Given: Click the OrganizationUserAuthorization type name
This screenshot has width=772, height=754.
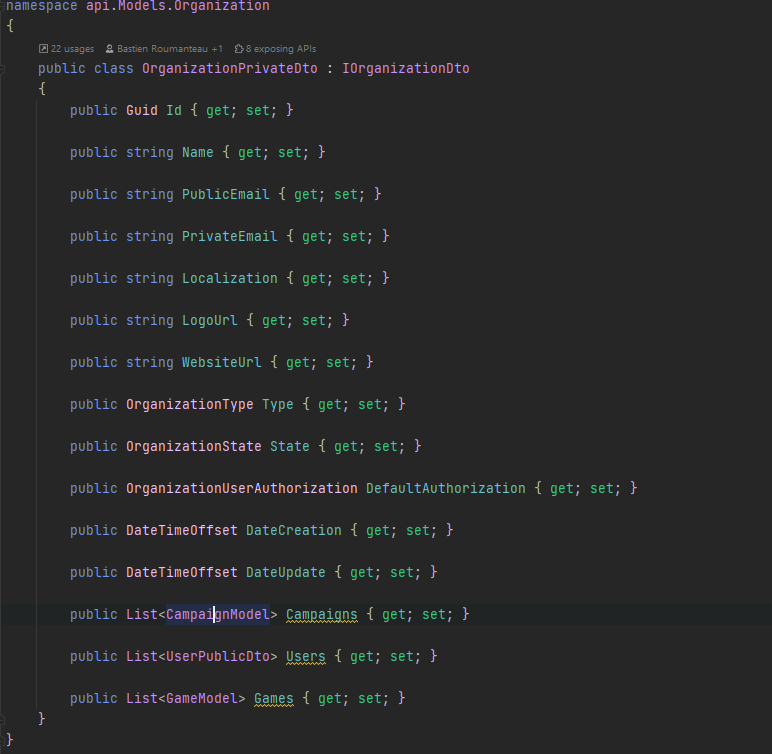Looking at the screenshot, I should pyautogui.click(x=242, y=489).
